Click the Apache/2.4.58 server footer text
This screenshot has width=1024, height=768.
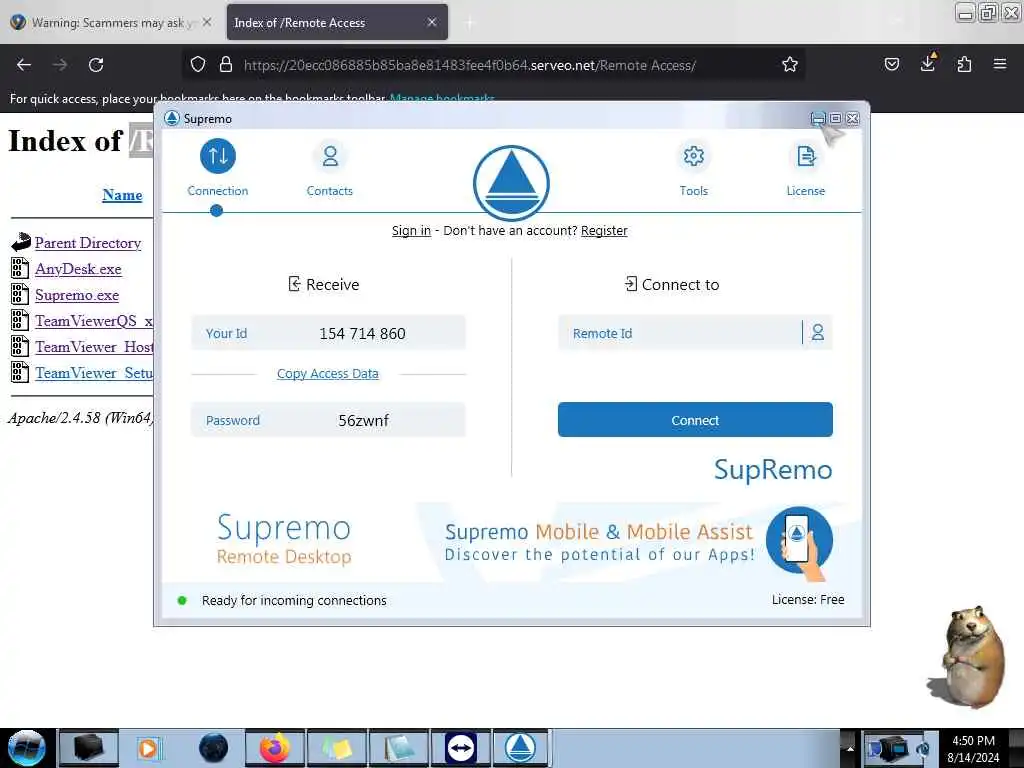[80, 418]
